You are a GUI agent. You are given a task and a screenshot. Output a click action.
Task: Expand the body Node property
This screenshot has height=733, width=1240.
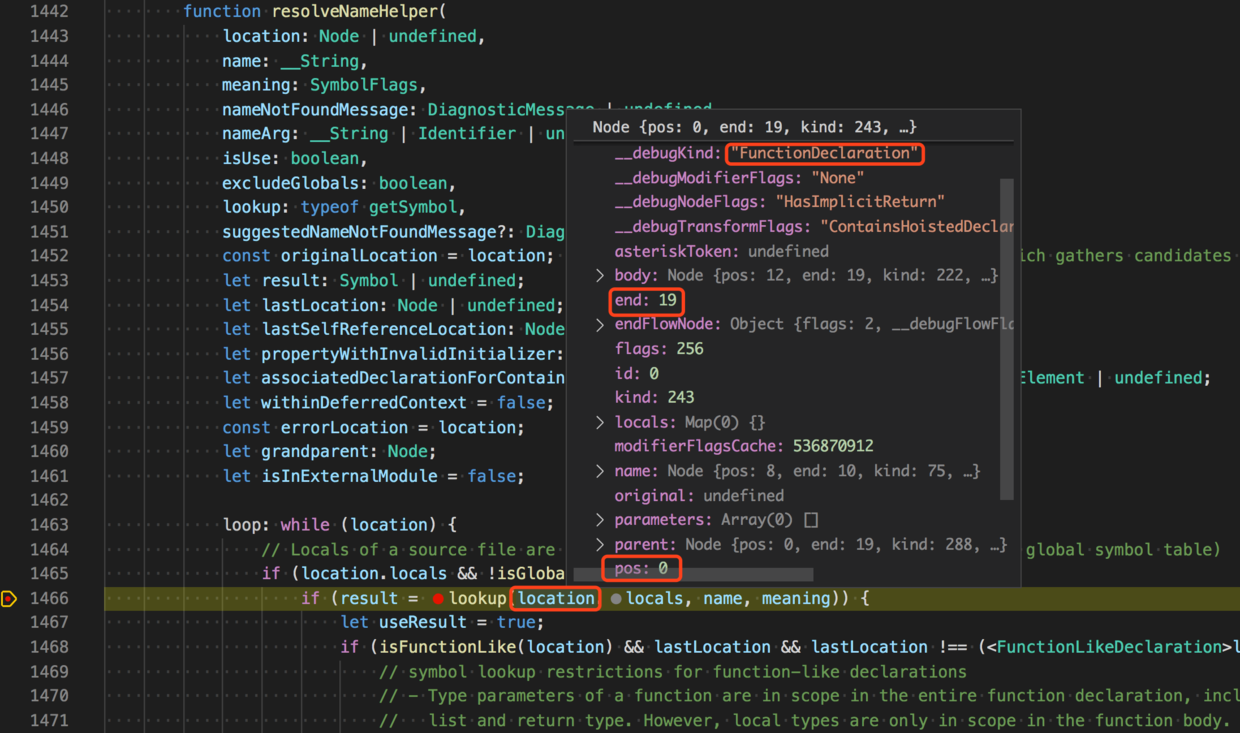(x=598, y=275)
